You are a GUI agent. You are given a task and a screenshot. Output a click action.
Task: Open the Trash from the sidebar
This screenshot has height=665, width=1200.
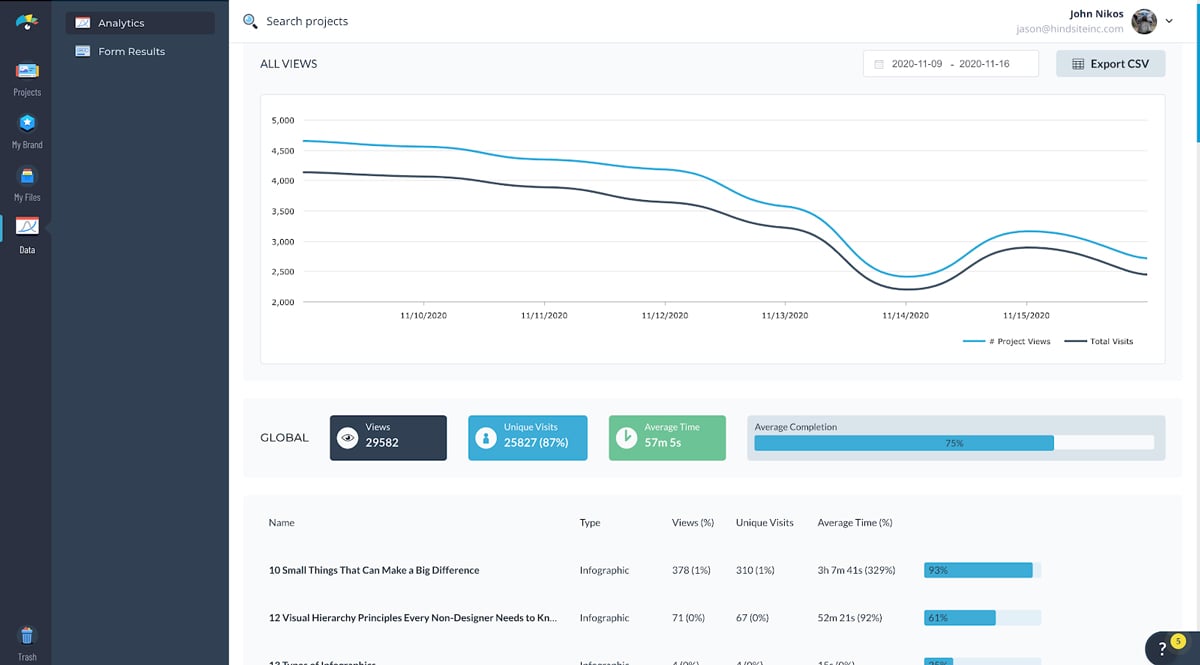[26, 637]
